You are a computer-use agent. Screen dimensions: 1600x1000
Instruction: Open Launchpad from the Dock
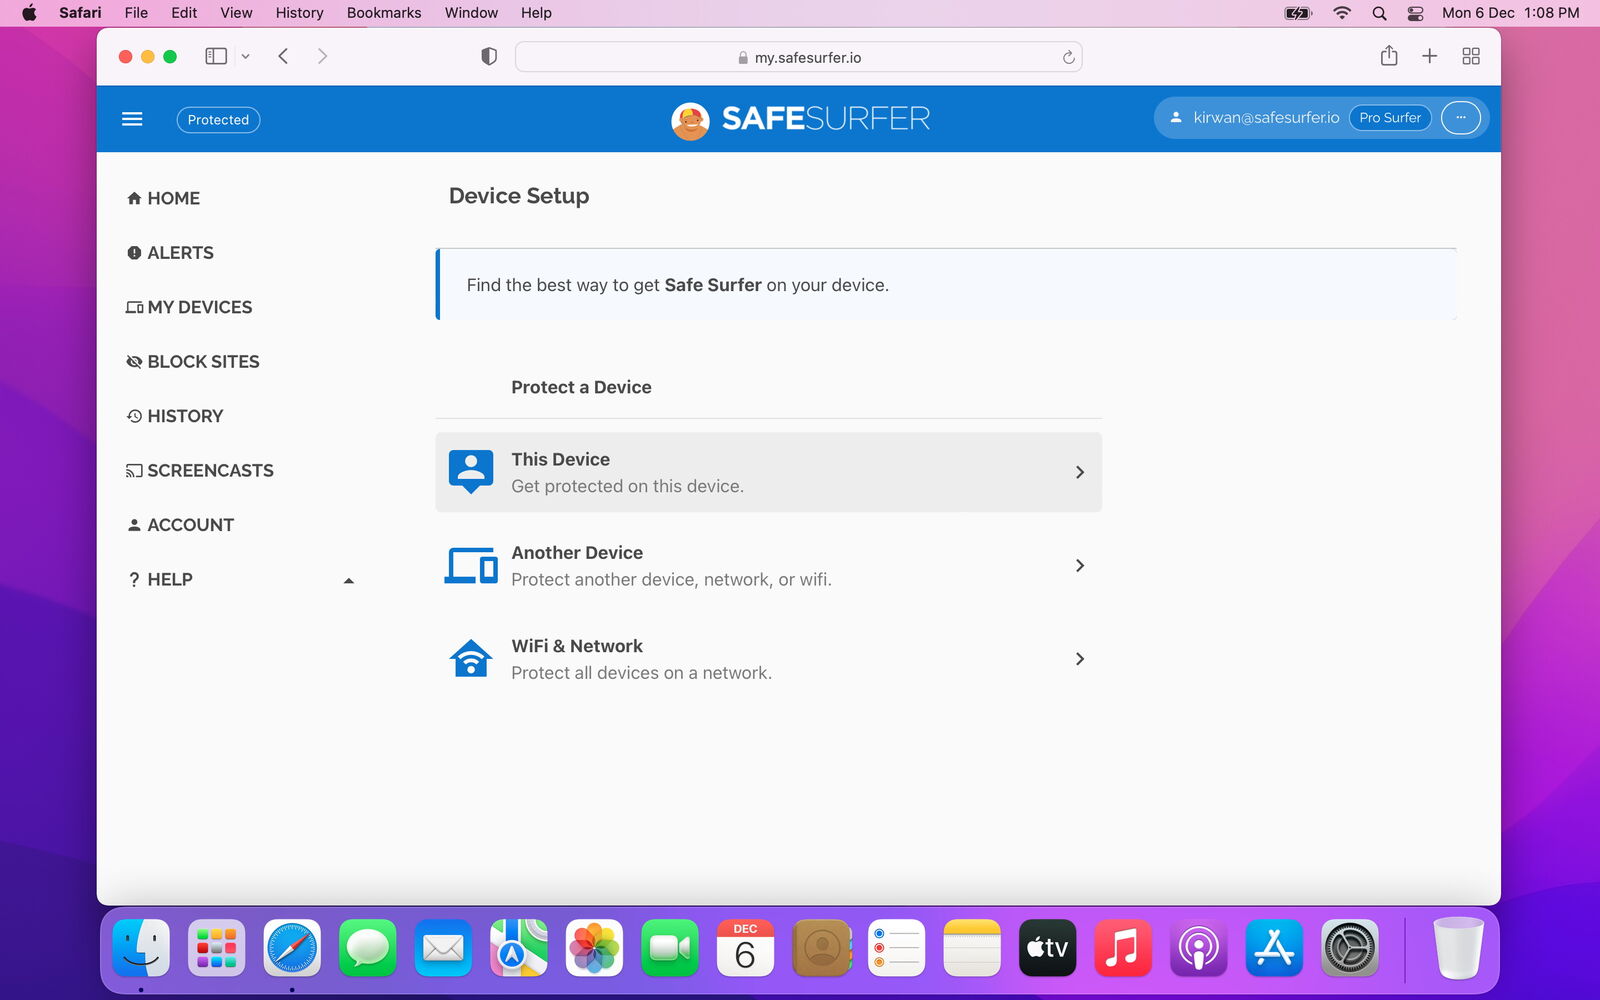coord(216,947)
